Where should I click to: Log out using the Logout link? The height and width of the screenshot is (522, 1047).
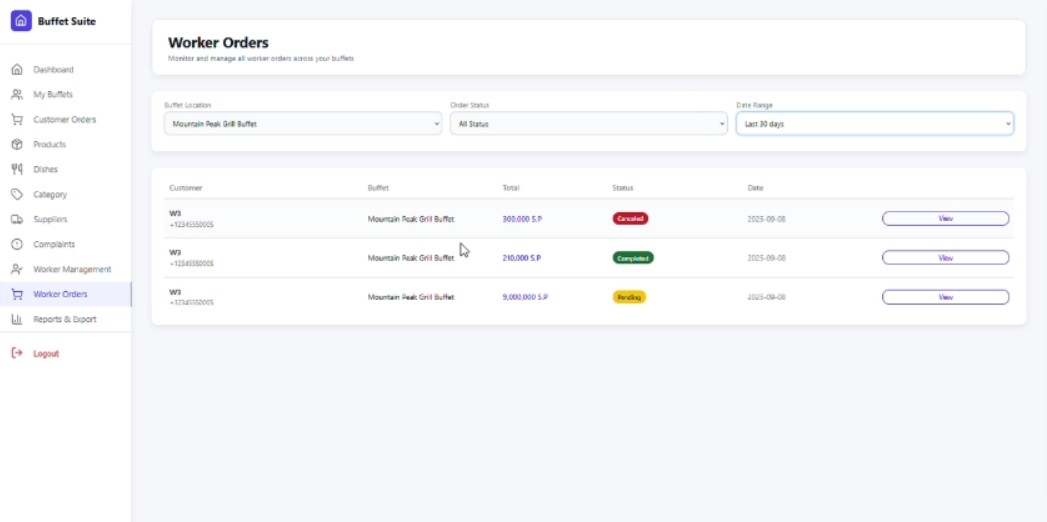[x=45, y=354]
